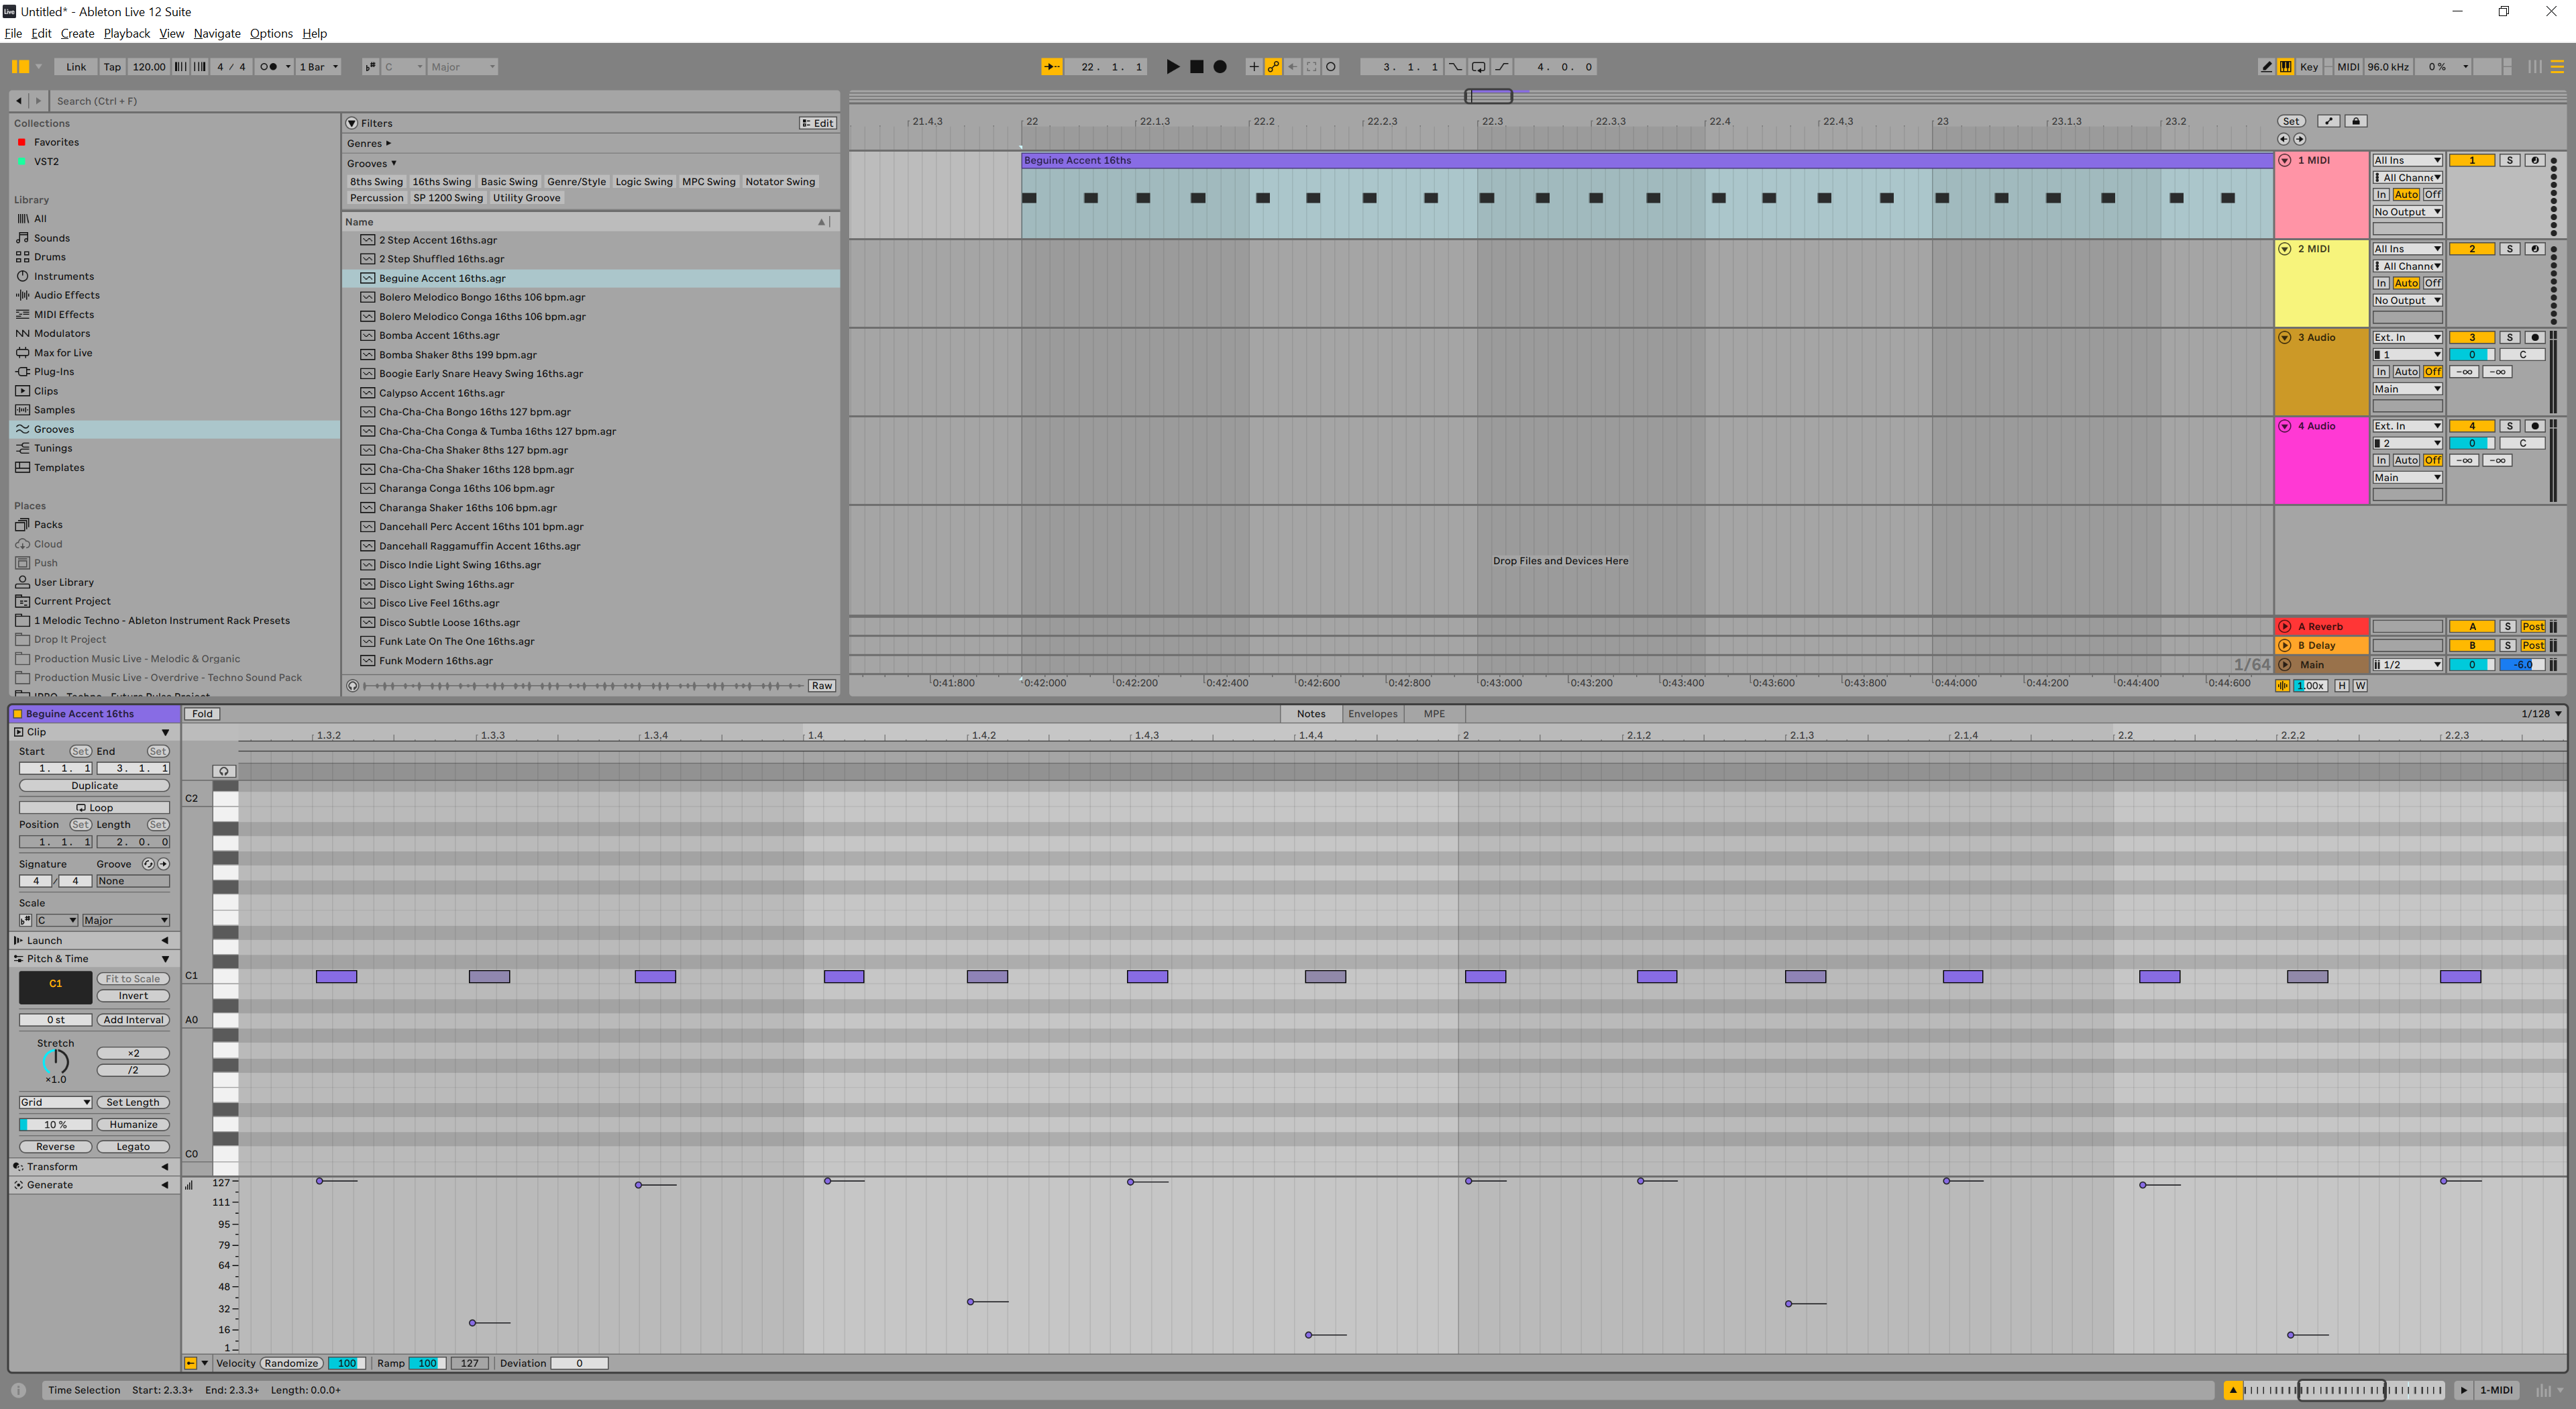This screenshot has width=2576, height=1409.
Task: Click the Humanize button
Action: (133, 1125)
